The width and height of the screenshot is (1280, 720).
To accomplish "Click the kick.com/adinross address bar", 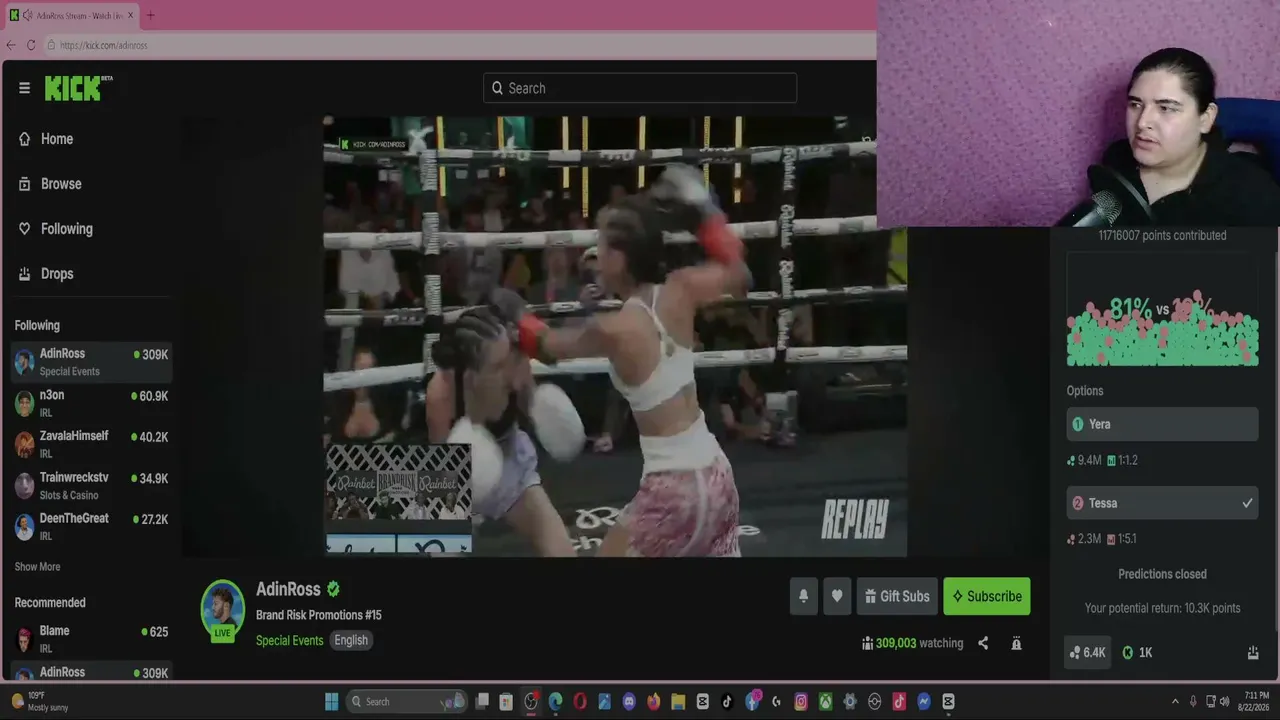I will pyautogui.click(x=460, y=45).
